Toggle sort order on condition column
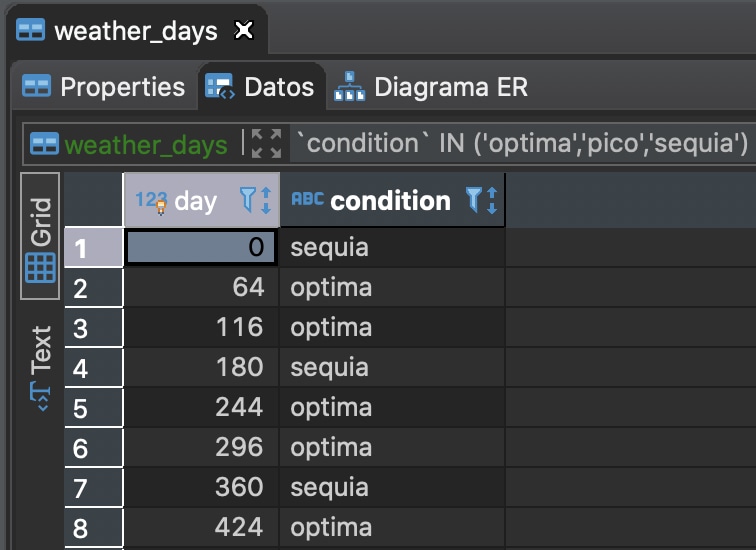Viewport: 756px width, 550px height. click(492, 200)
